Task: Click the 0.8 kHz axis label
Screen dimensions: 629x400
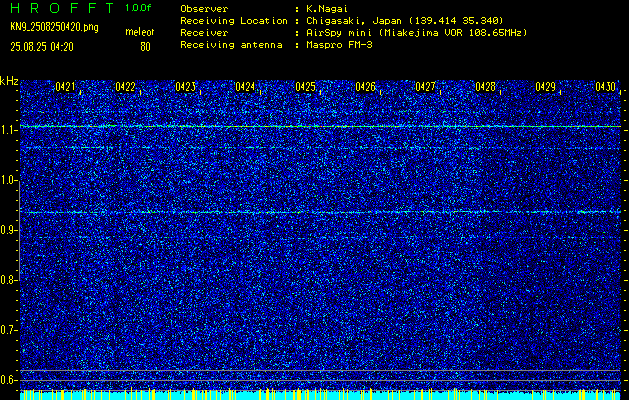Action: click(x=8, y=280)
